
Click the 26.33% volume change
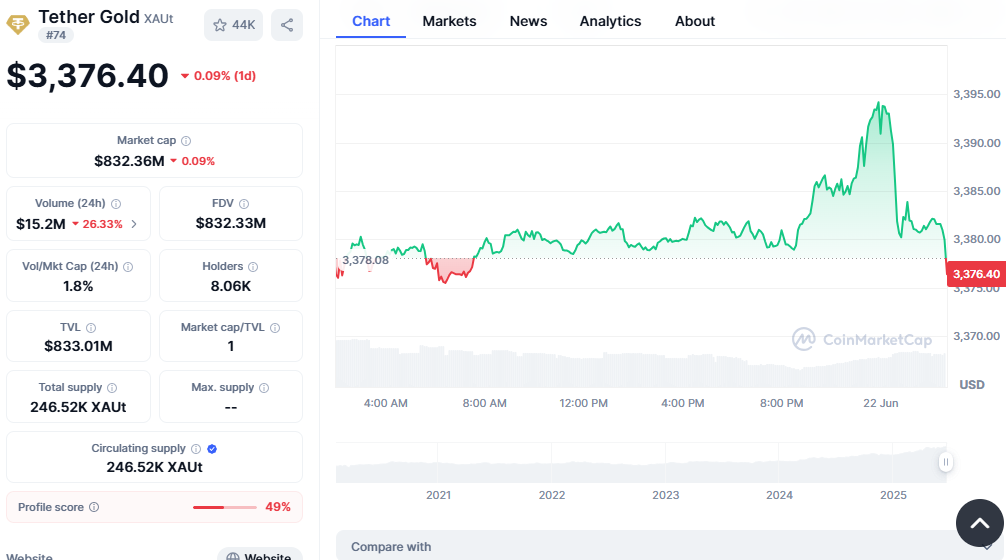[97, 224]
